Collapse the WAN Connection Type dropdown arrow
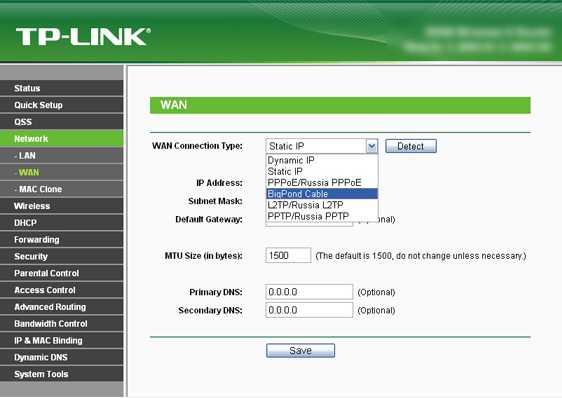This screenshot has height=398, width=562. (372, 146)
